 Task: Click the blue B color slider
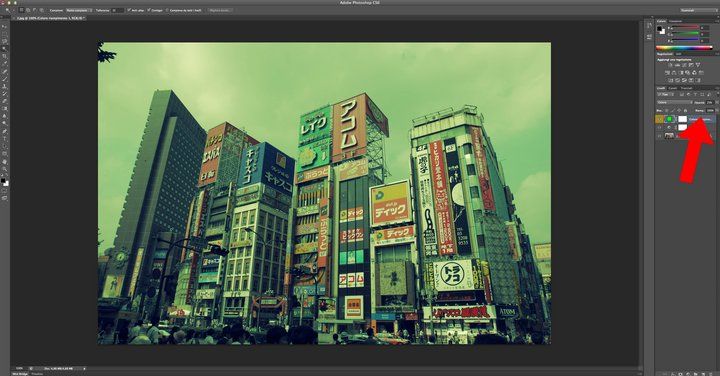click(x=685, y=39)
